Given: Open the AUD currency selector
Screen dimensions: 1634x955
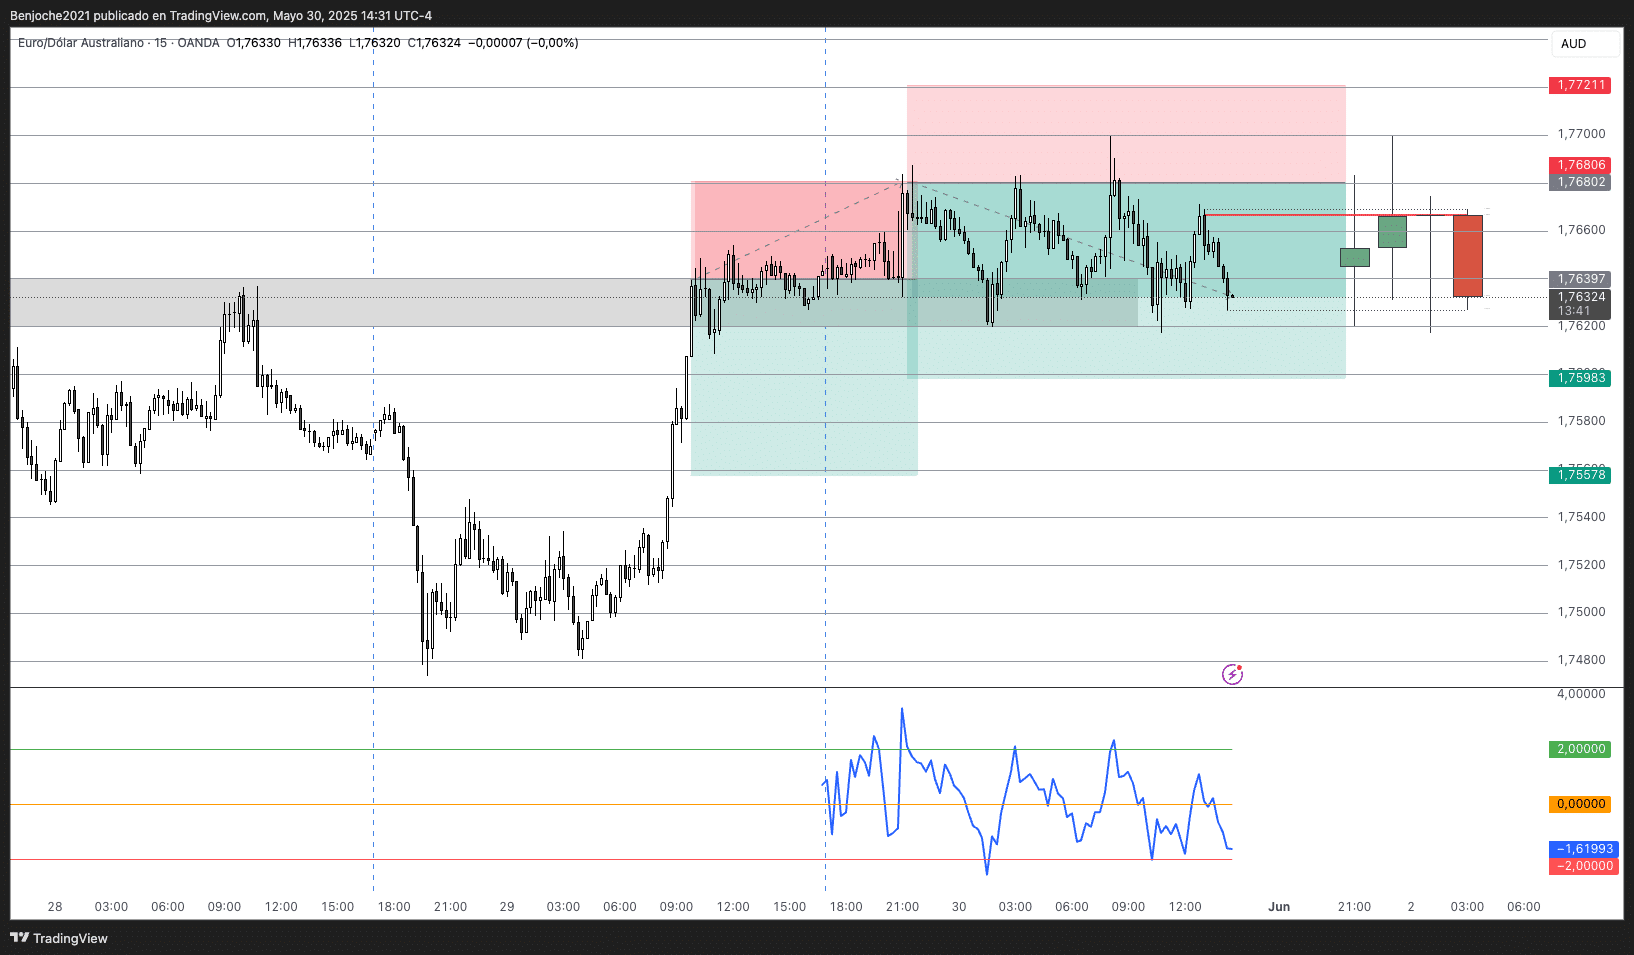Looking at the screenshot, I should point(1585,44).
